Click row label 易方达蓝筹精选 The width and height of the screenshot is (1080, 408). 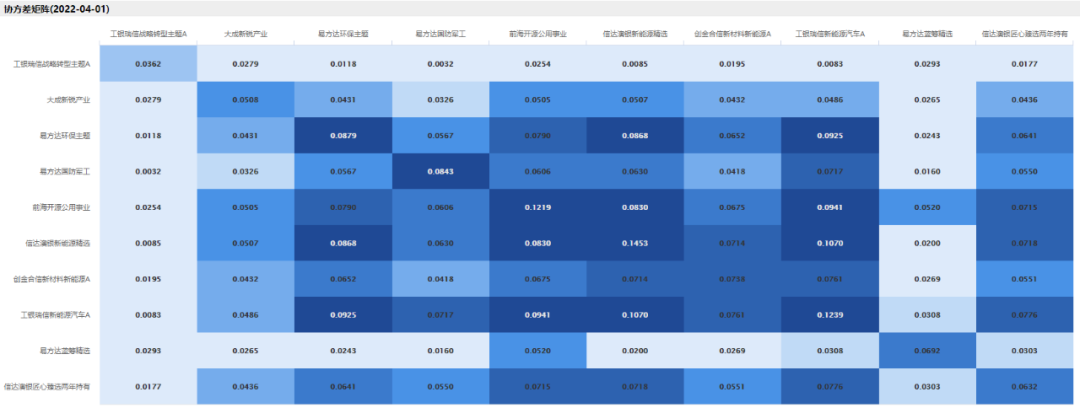click(66, 350)
